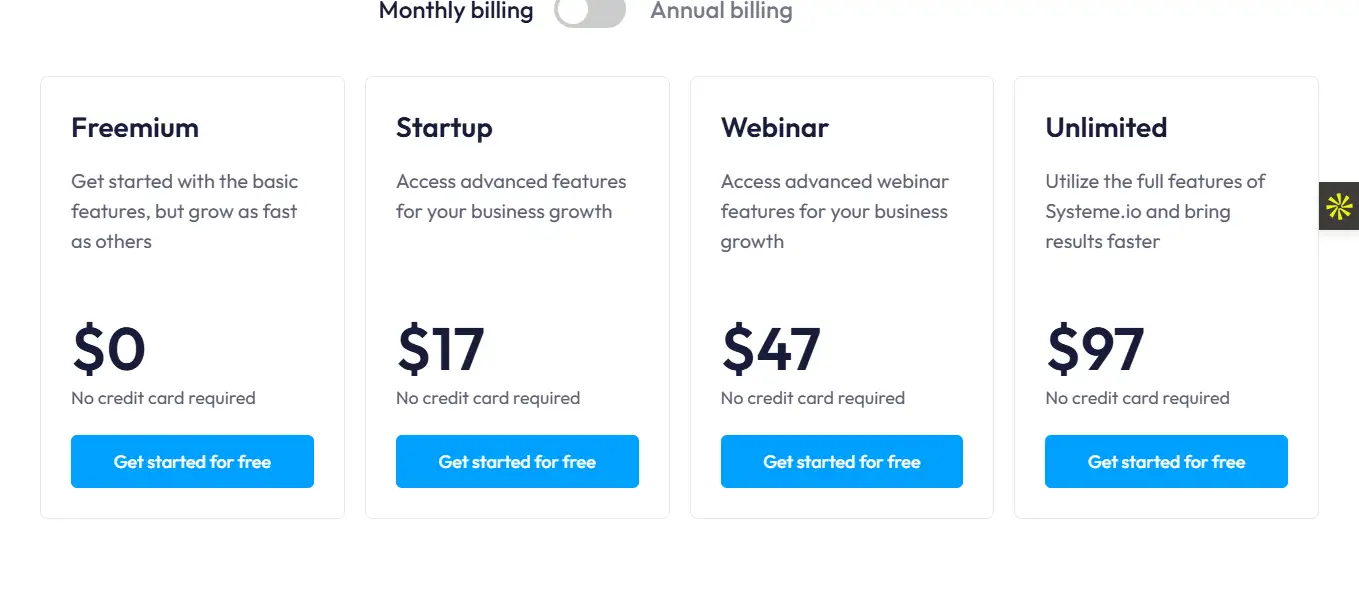Click Get started for free under Freemium

pyautogui.click(x=192, y=462)
